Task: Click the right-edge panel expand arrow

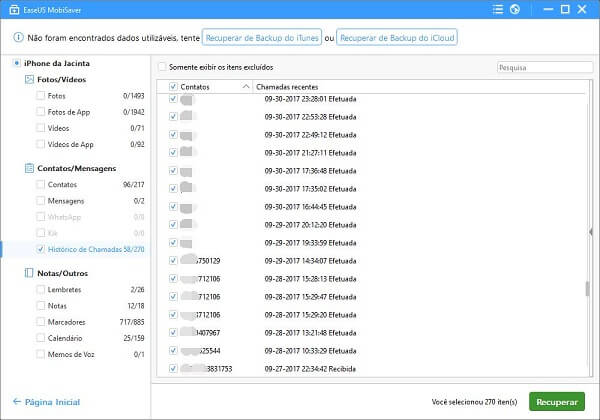Action: point(590,231)
